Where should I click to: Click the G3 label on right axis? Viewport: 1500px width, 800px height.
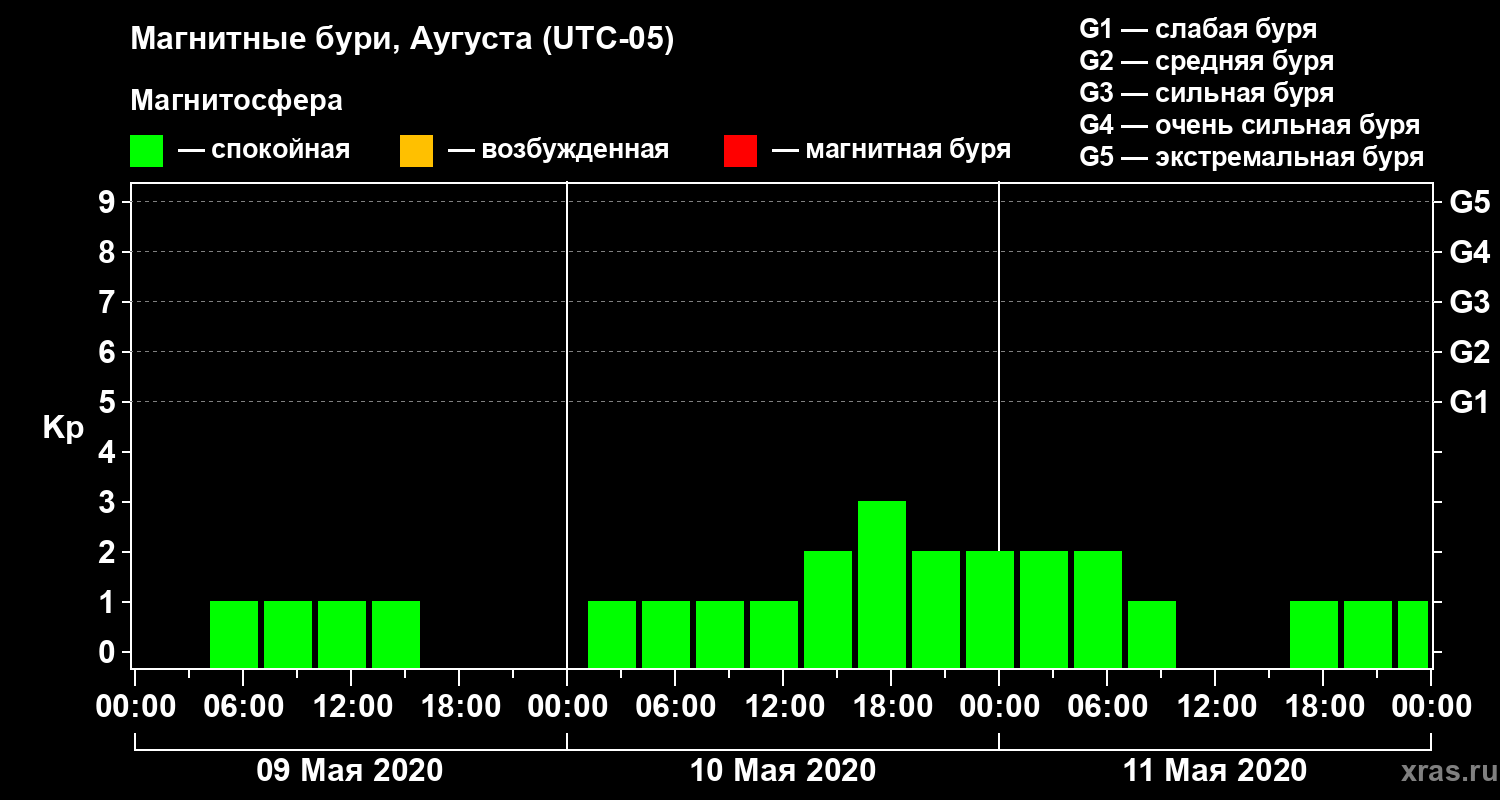[1469, 302]
